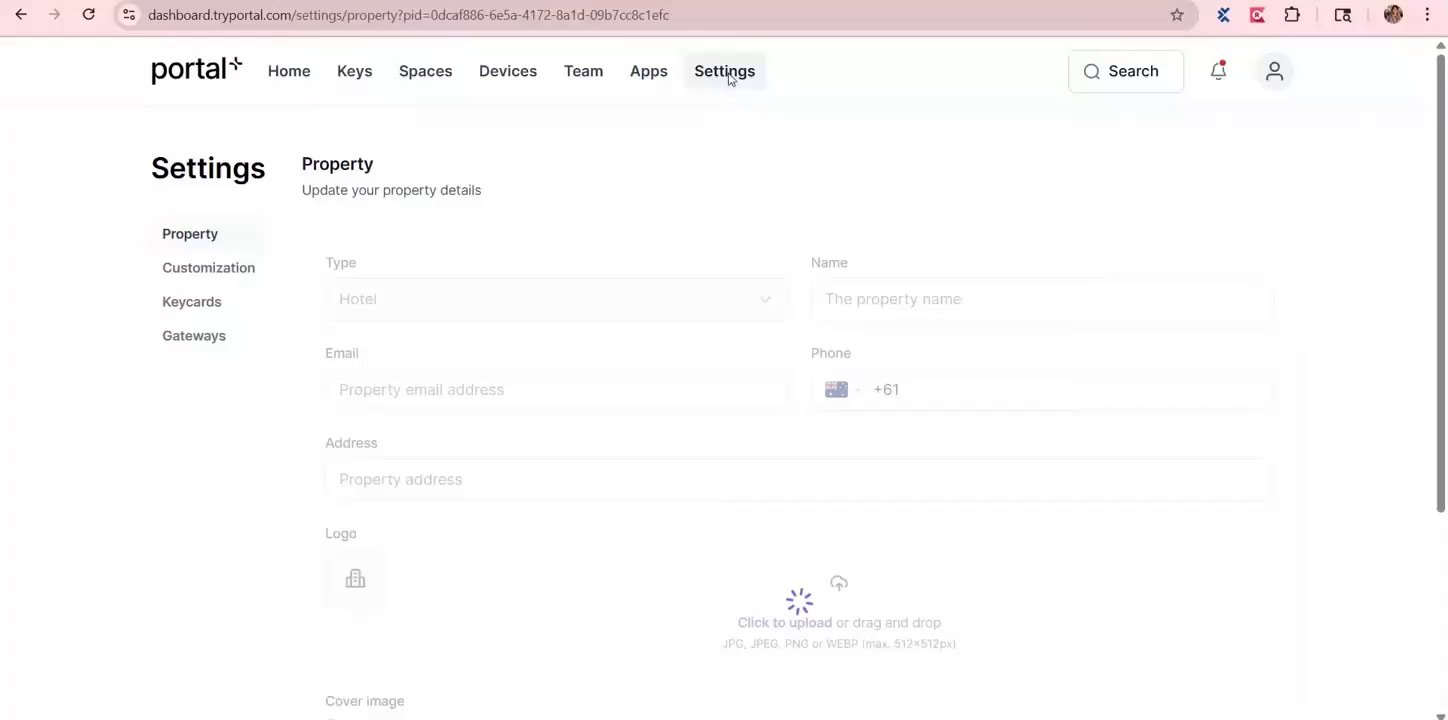The width and height of the screenshot is (1448, 720).
Task: Bookmark this page with the star icon
Action: (x=1177, y=15)
